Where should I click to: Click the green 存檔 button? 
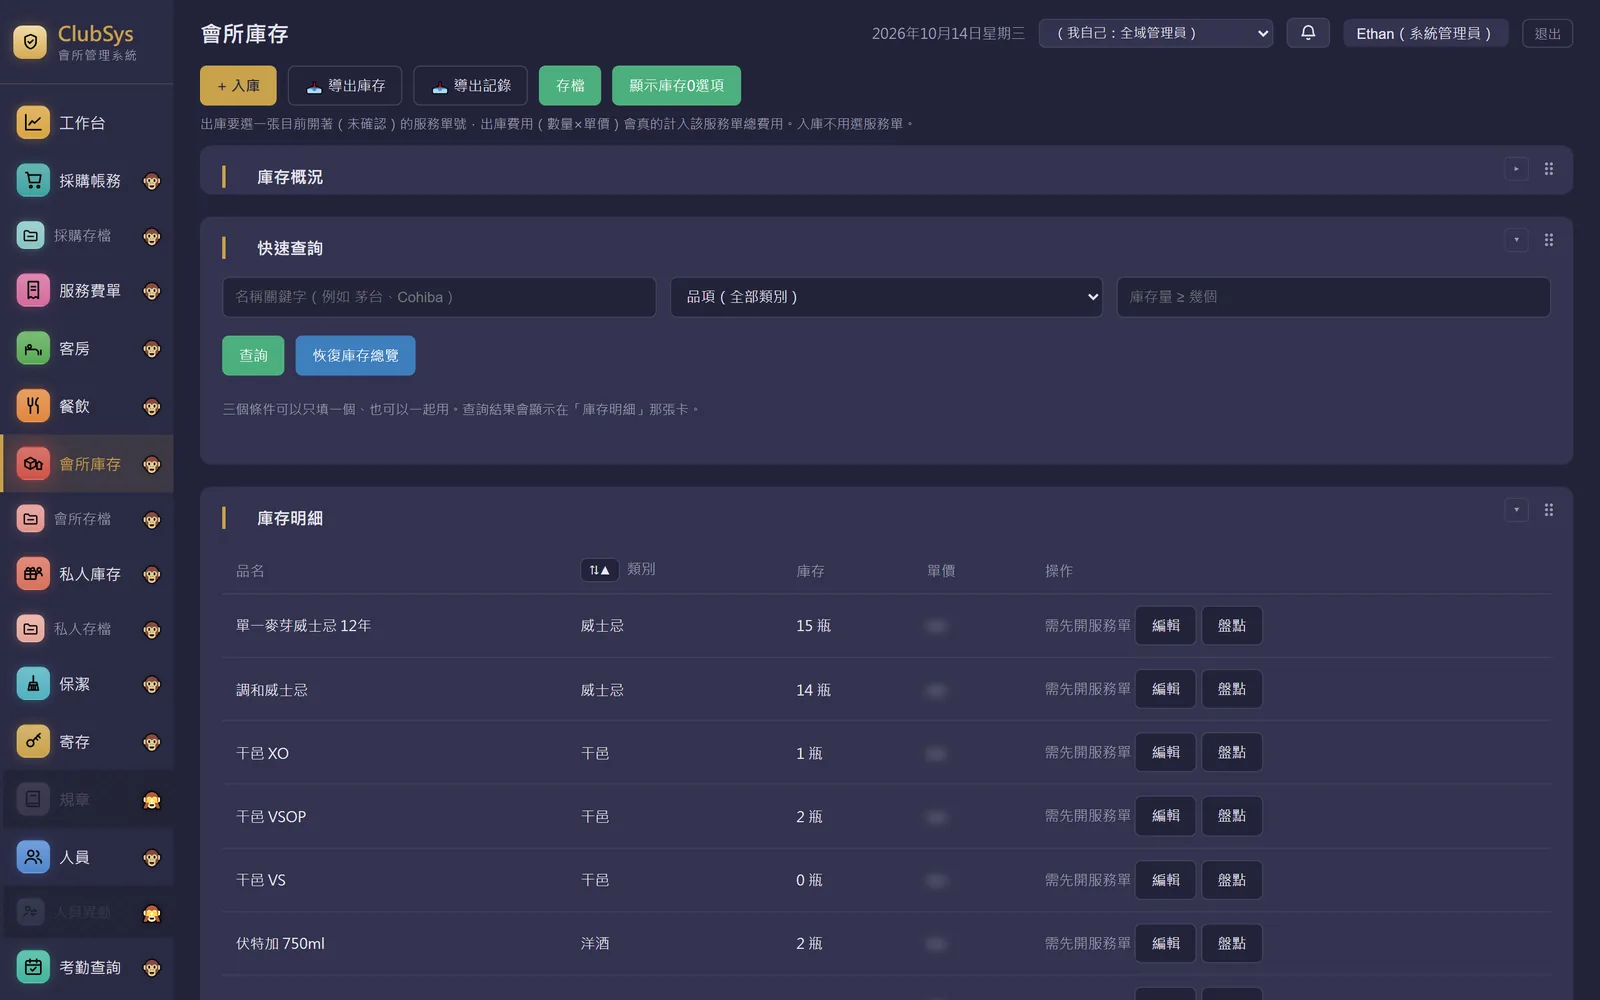point(570,86)
